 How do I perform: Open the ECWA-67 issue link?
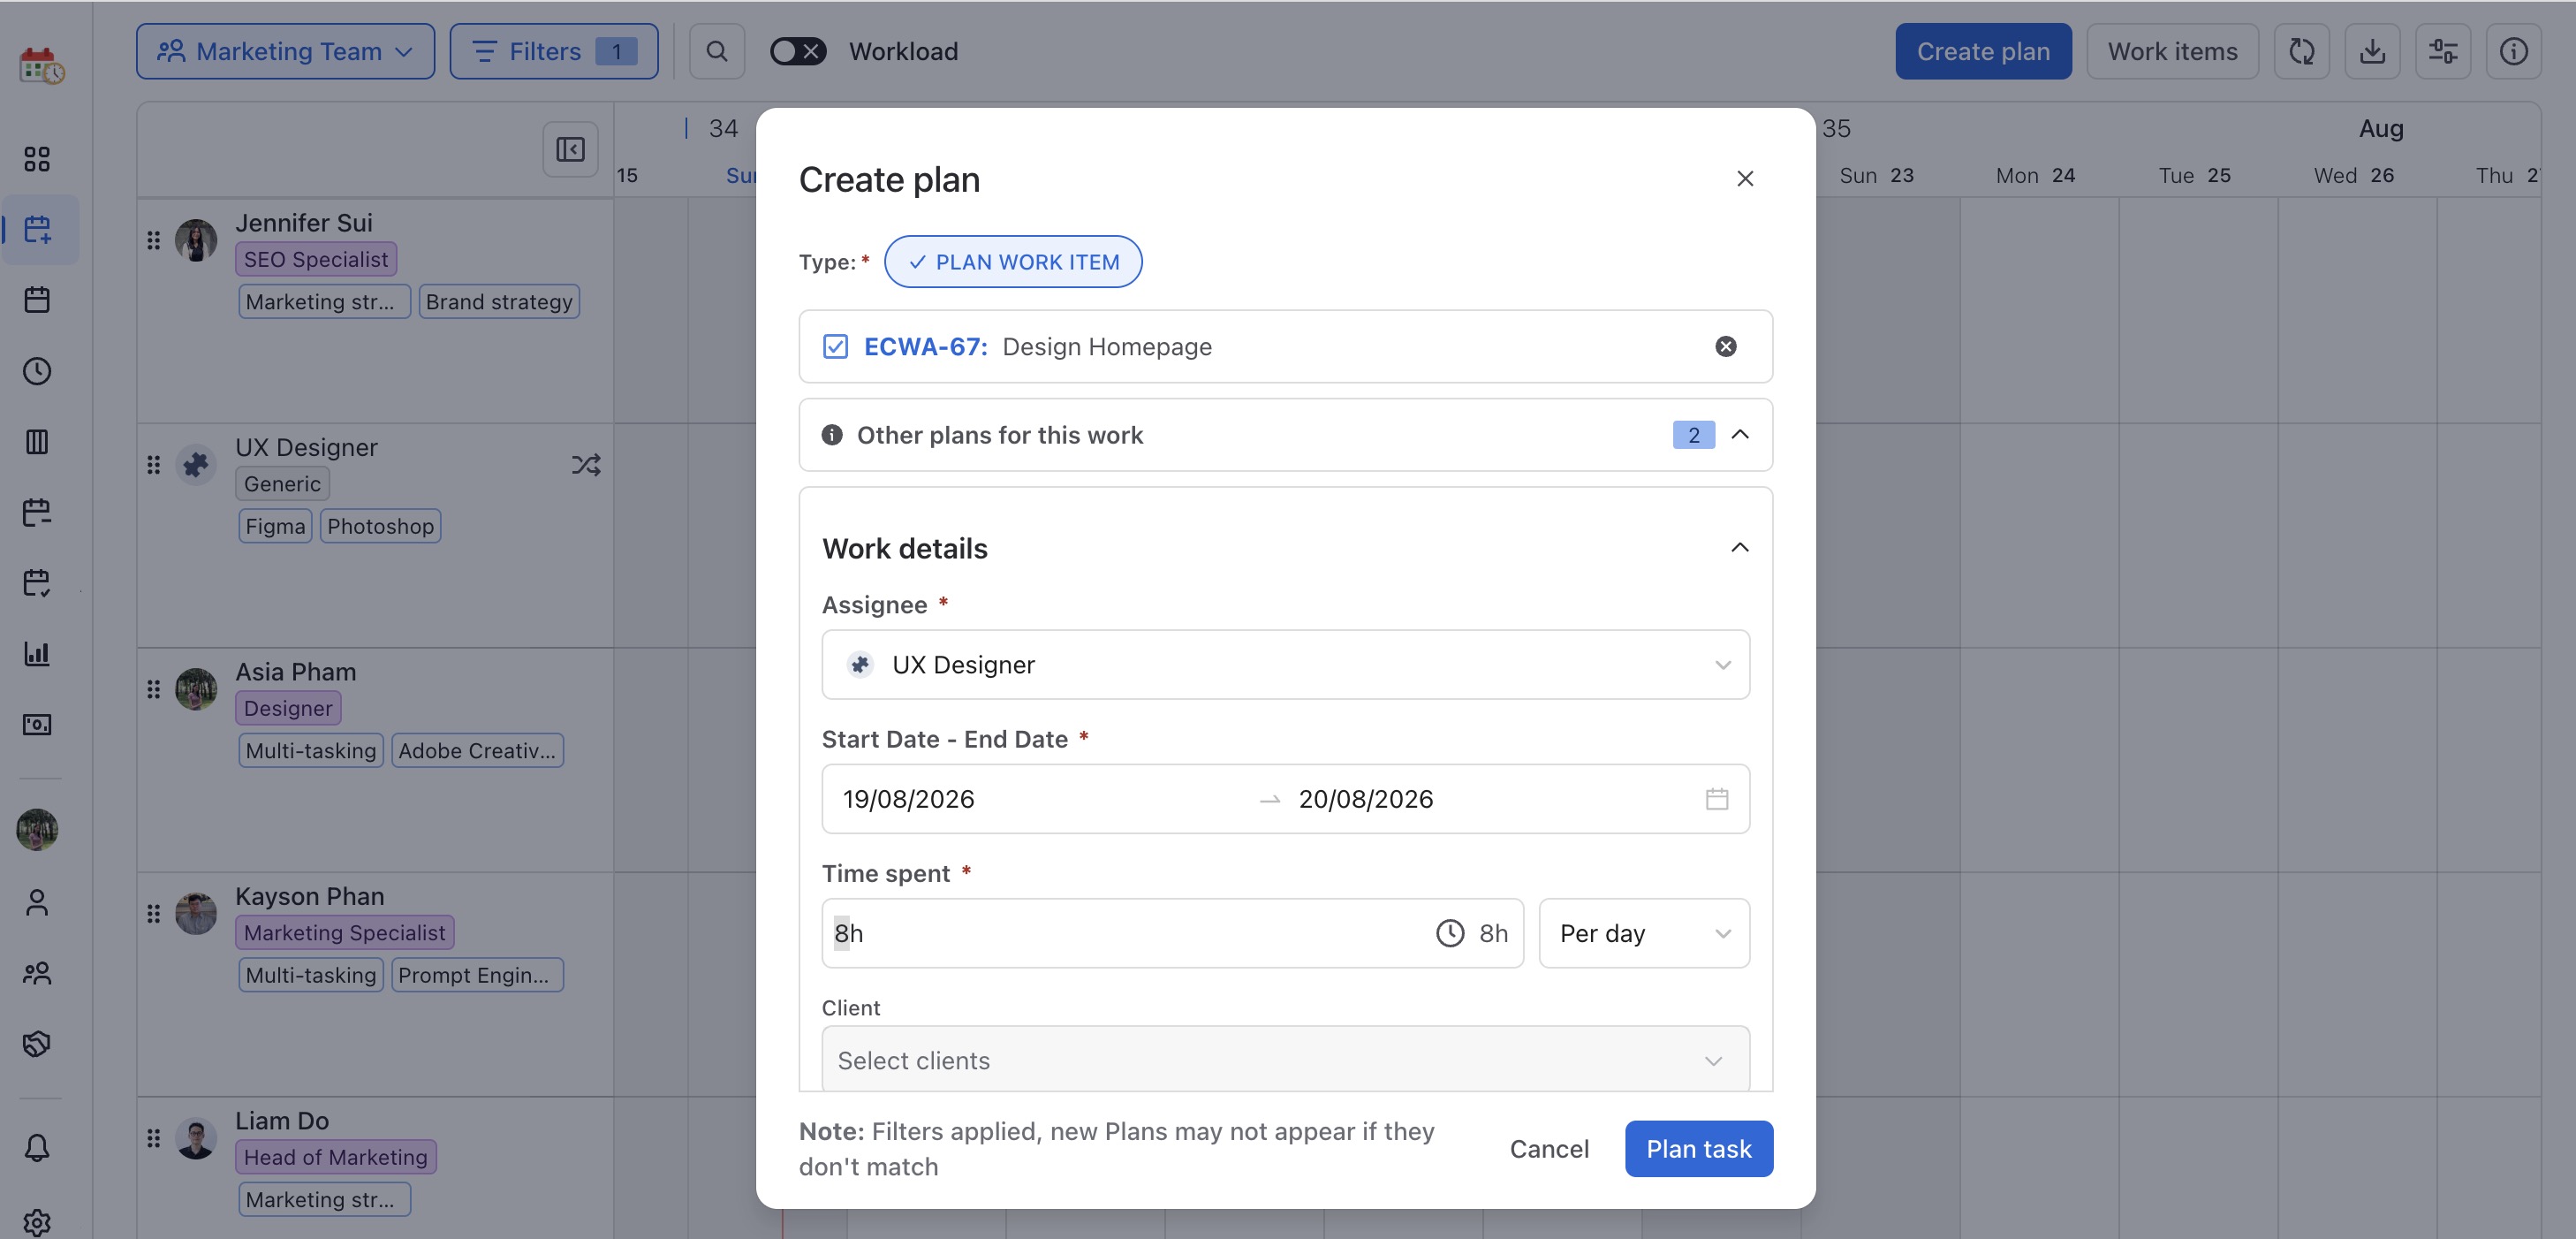click(925, 346)
